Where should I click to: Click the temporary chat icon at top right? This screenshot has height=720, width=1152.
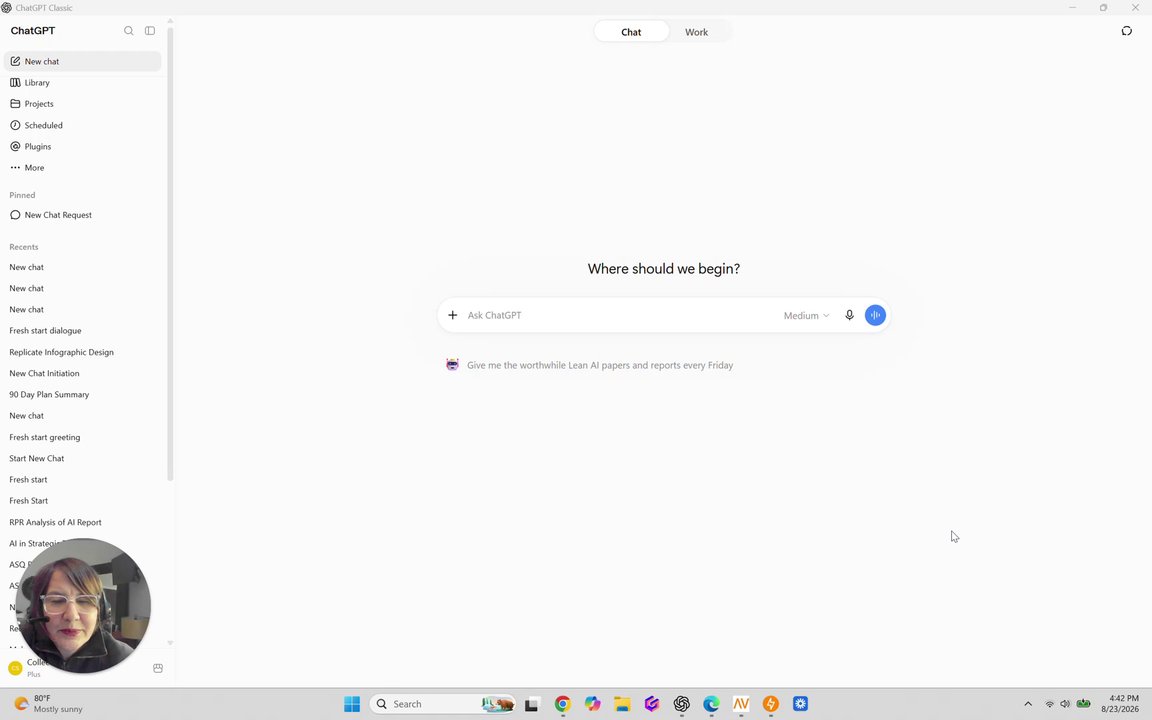click(1126, 31)
